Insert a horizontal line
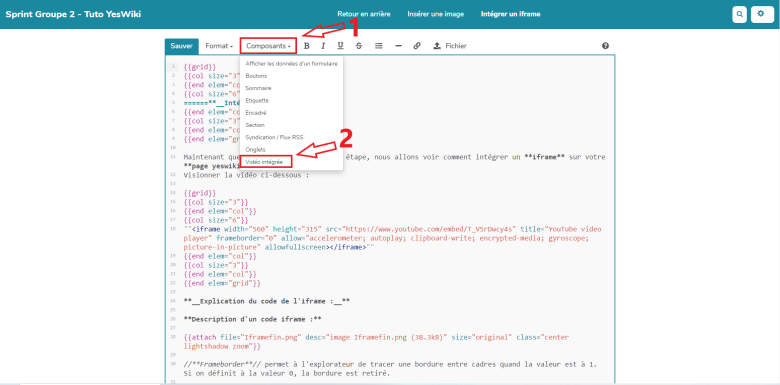The height and width of the screenshot is (385, 780). click(x=398, y=46)
